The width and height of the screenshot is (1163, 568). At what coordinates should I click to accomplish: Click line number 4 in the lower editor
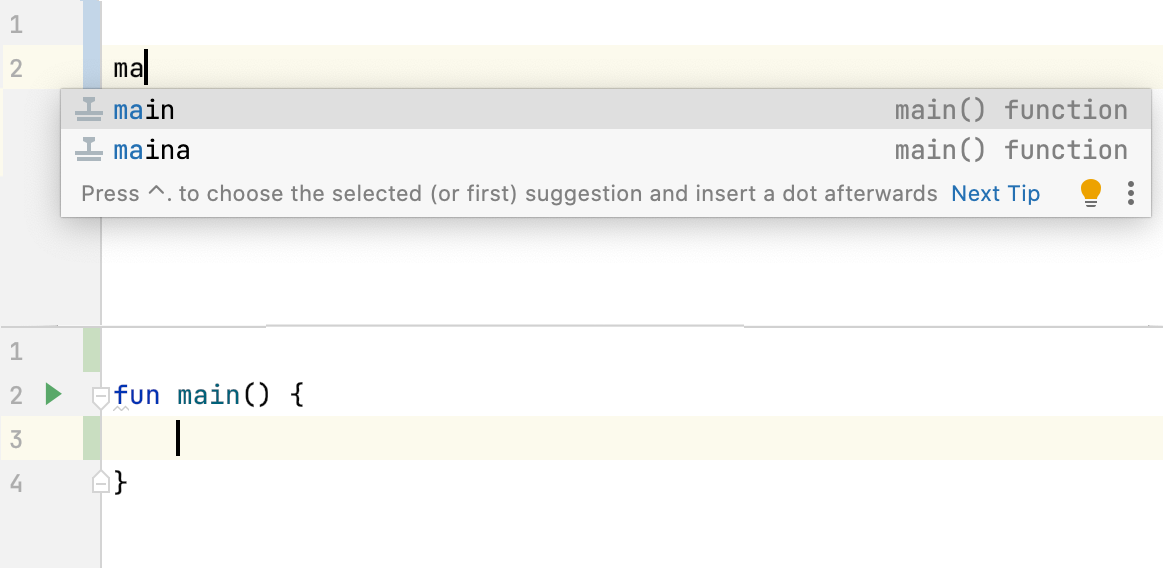coord(16,483)
